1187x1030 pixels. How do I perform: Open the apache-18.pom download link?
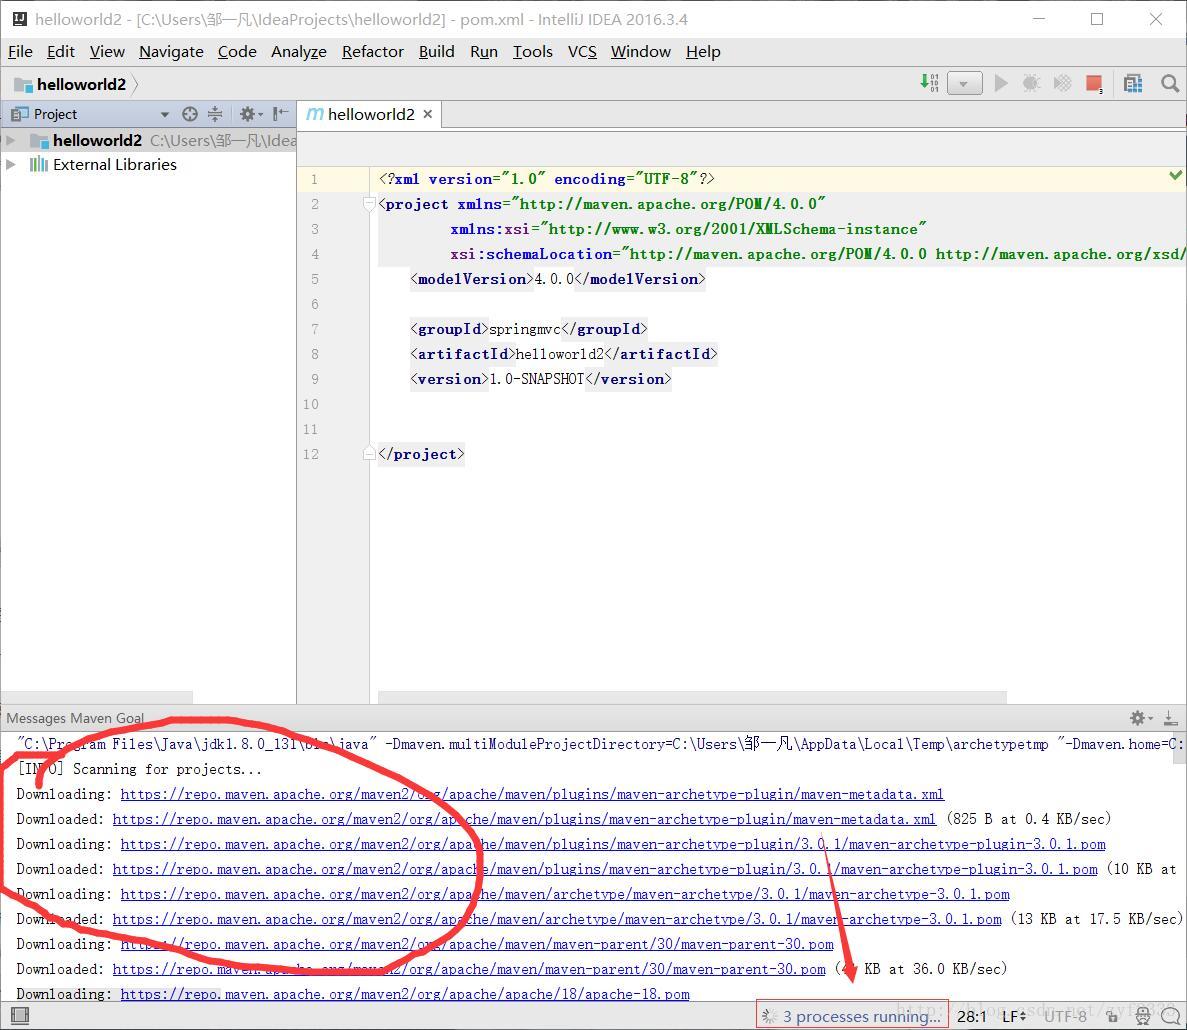pos(405,994)
